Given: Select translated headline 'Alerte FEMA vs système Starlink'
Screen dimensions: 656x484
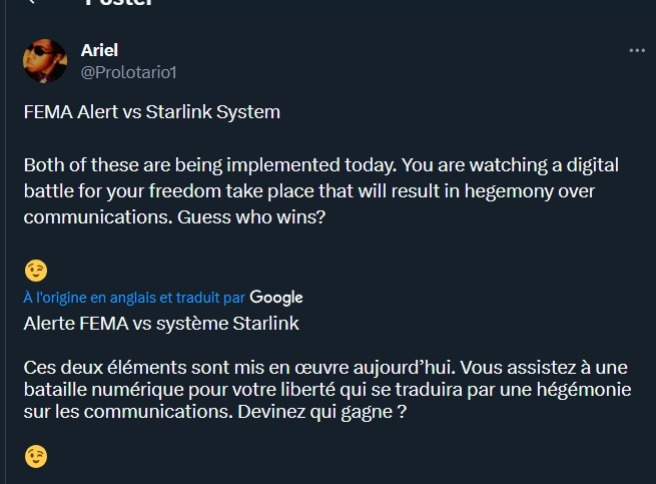Looking at the screenshot, I should (161, 324).
